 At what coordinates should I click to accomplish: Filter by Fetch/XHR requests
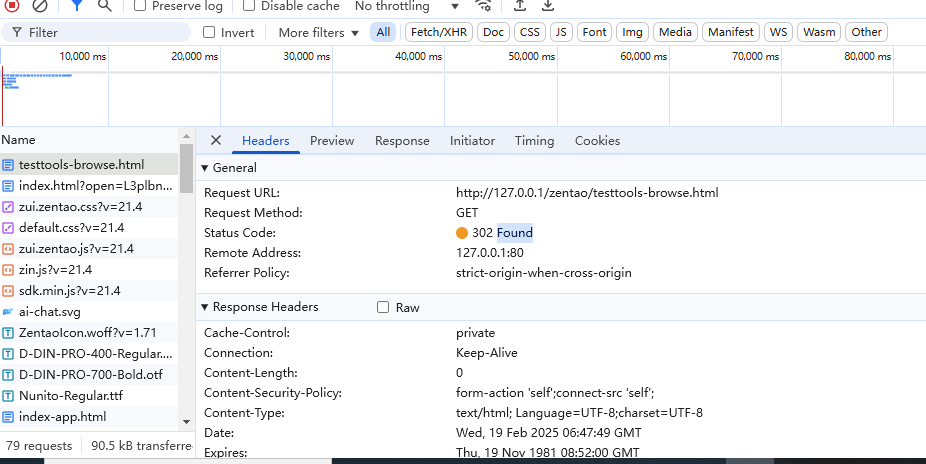tap(438, 32)
